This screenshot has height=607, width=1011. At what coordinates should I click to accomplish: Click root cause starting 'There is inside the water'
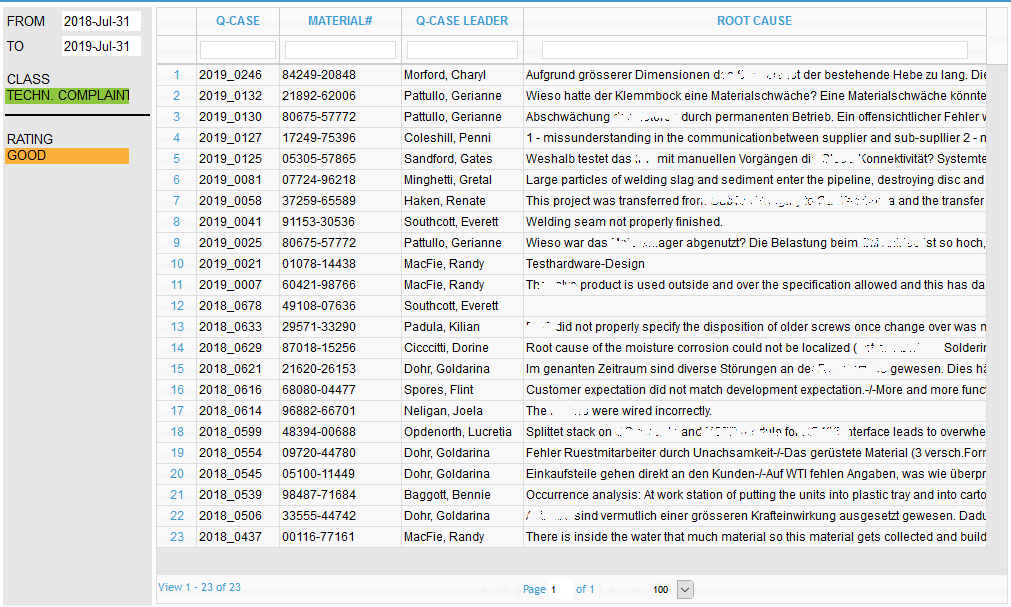(754, 537)
